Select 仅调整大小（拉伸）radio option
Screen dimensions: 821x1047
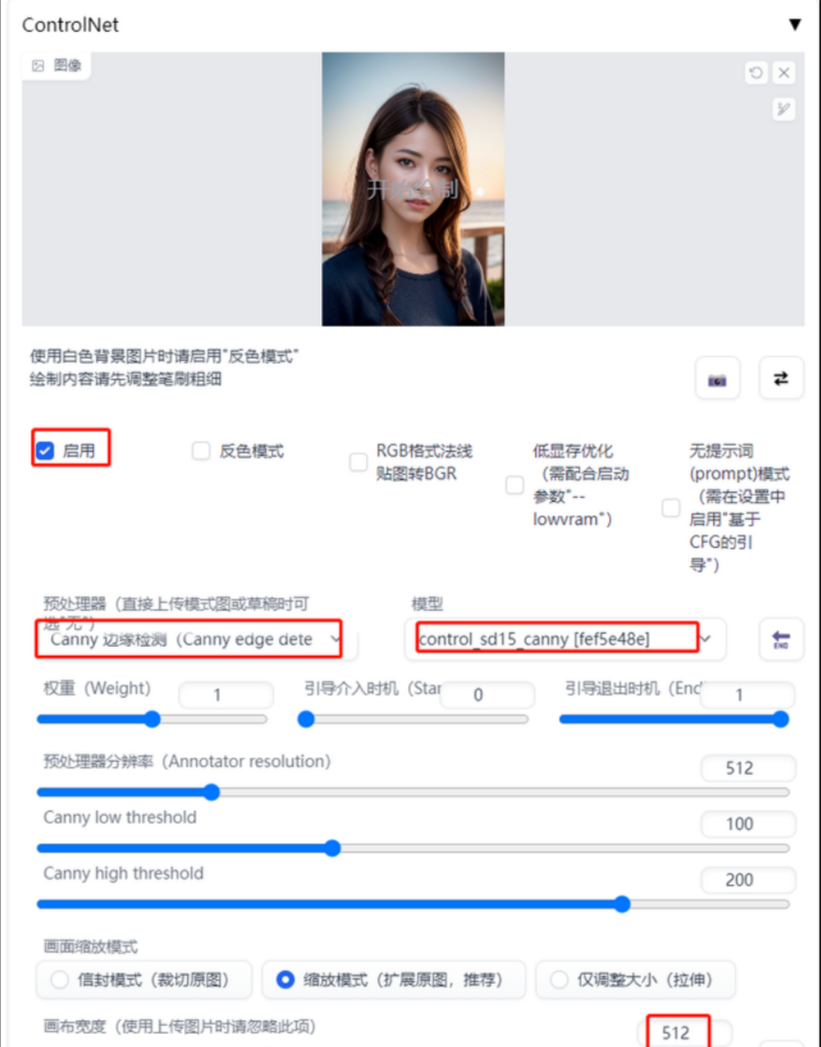click(635, 980)
